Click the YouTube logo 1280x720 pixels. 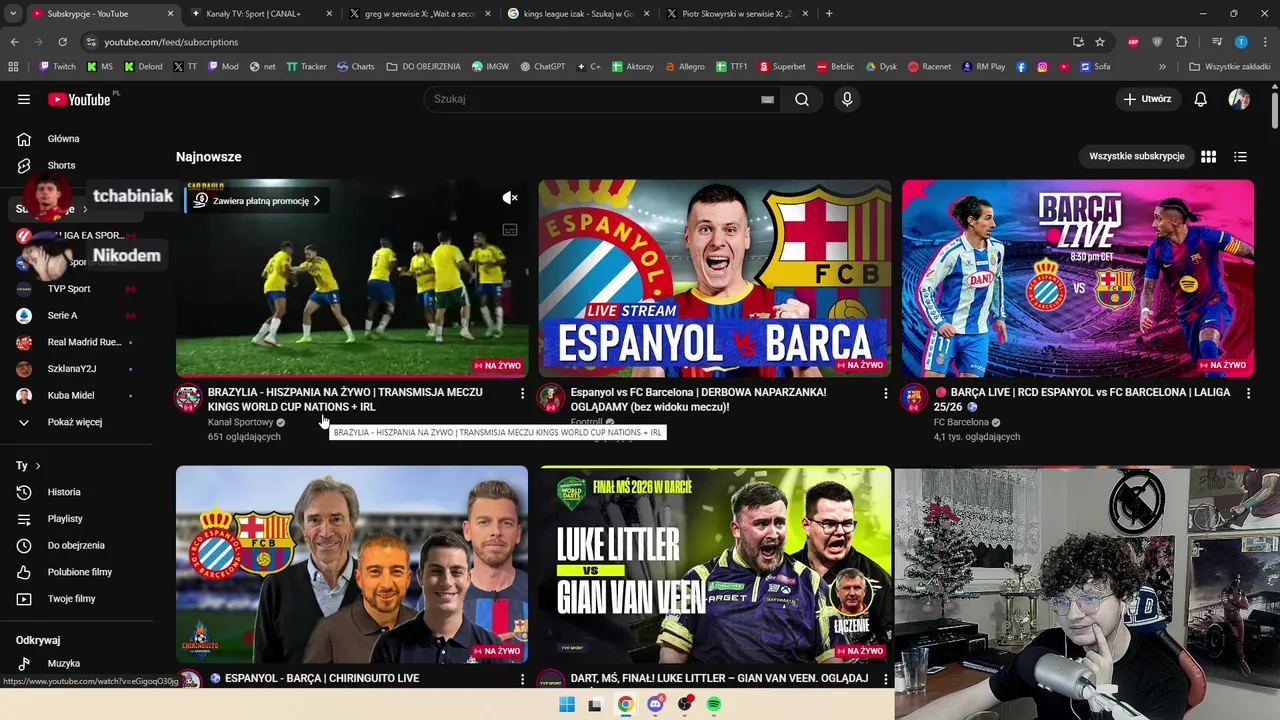pyautogui.click(x=80, y=99)
